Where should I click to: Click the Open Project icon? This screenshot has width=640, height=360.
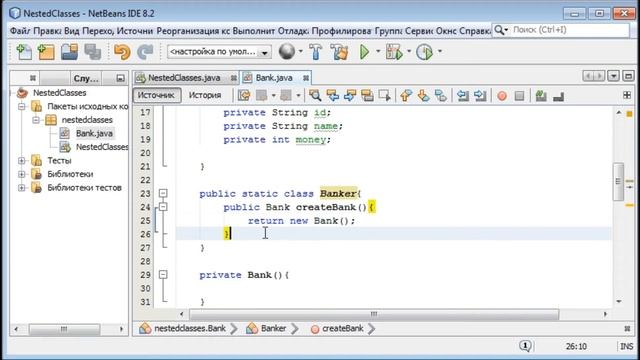[69, 52]
